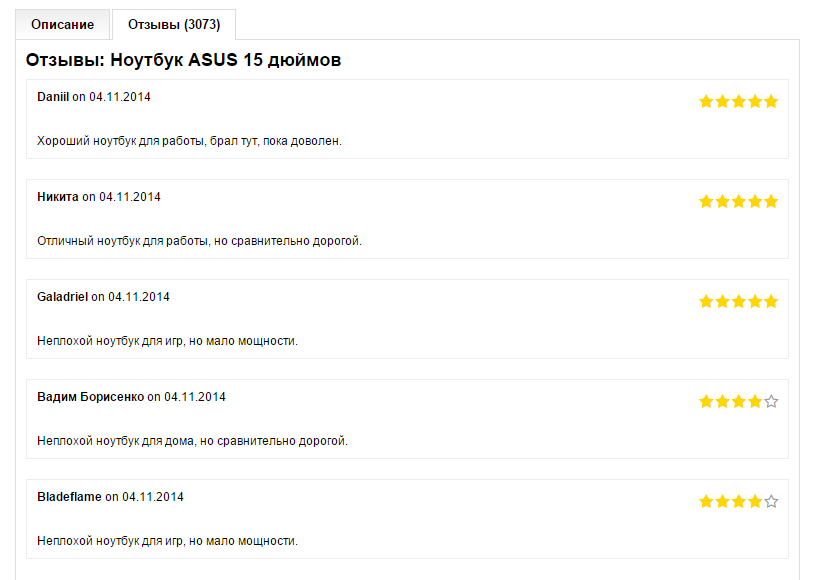816x580 pixels.
Task: Select the Отзывы (3073) tab
Action: click(174, 24)
